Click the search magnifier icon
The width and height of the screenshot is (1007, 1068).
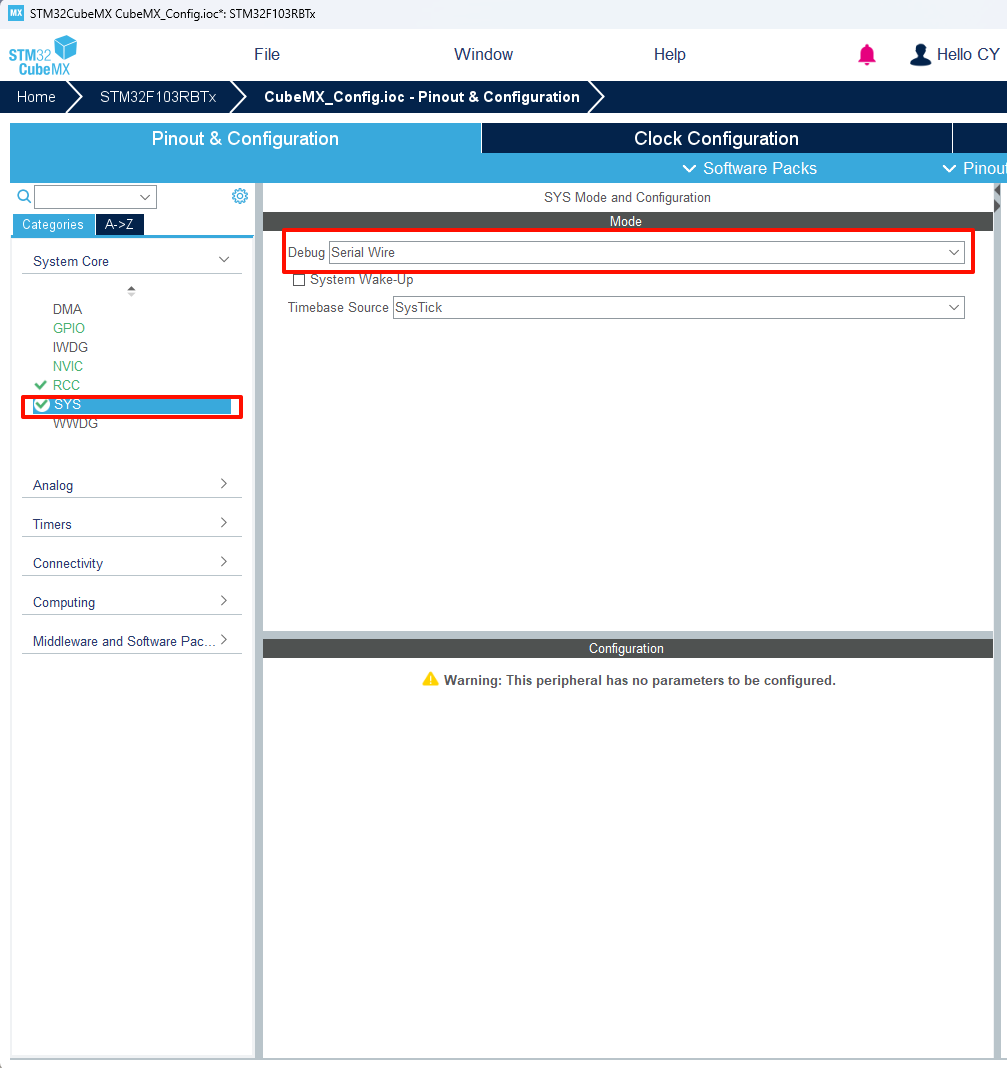coord(24,196)
